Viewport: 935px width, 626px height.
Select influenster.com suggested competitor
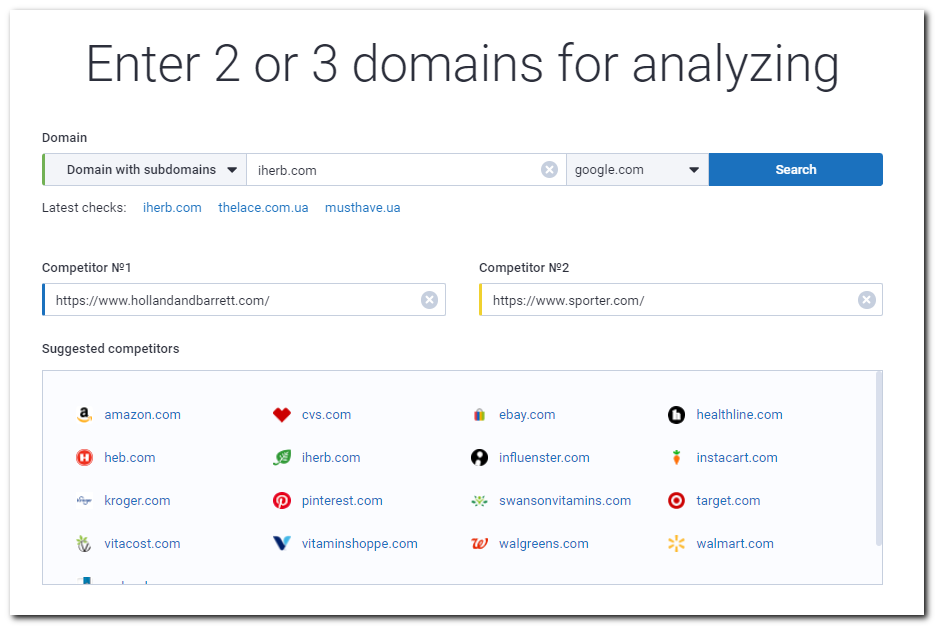[544, 457]
